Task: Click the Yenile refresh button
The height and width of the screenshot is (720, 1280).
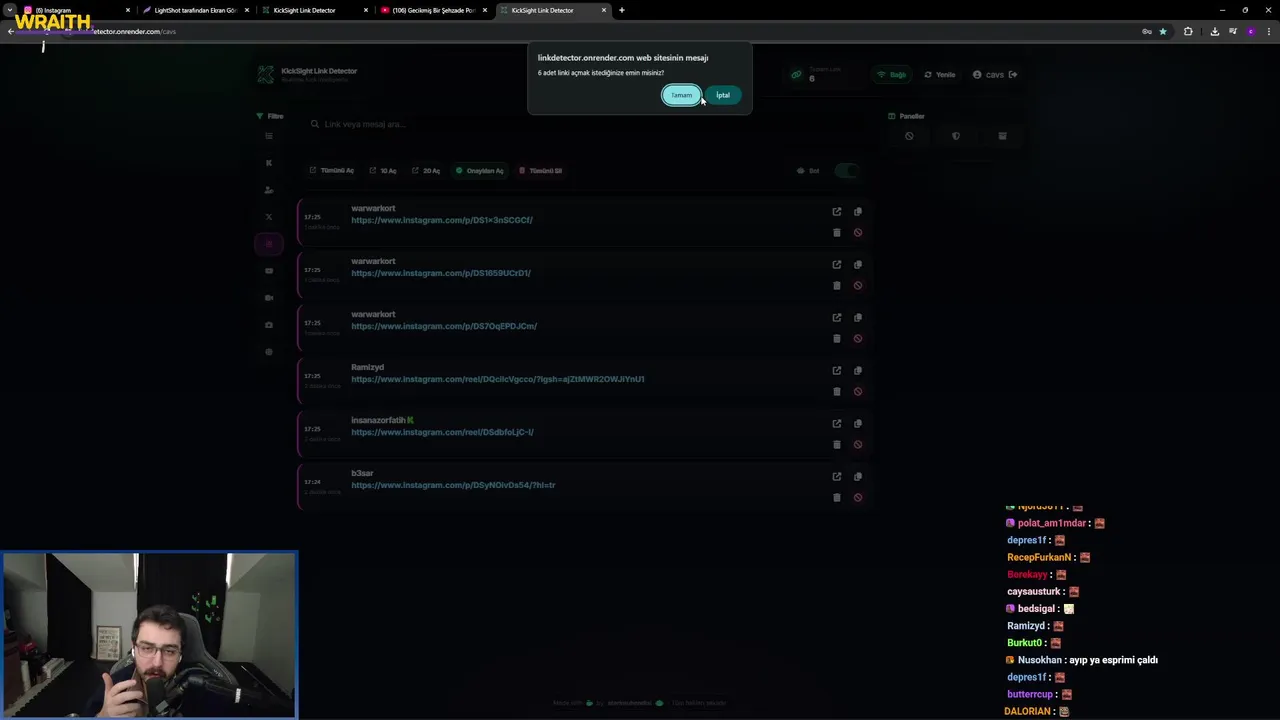Action: pos(940,75)
